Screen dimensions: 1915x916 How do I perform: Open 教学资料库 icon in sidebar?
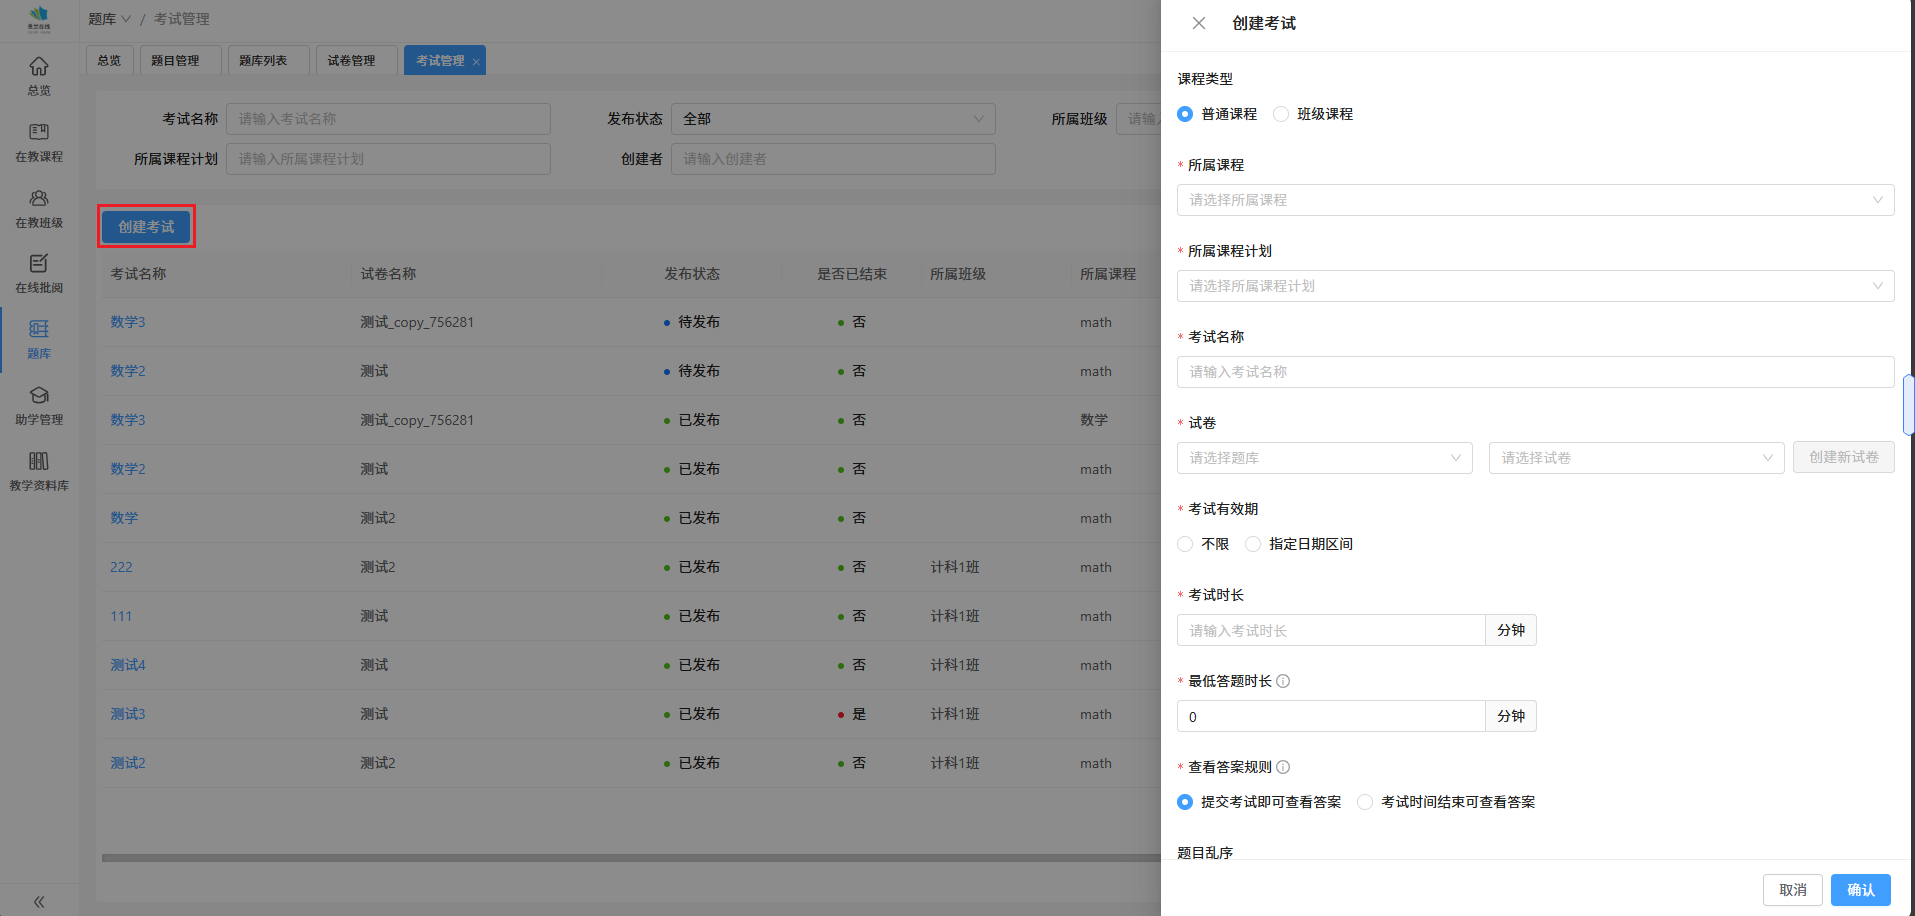point(39,462)
